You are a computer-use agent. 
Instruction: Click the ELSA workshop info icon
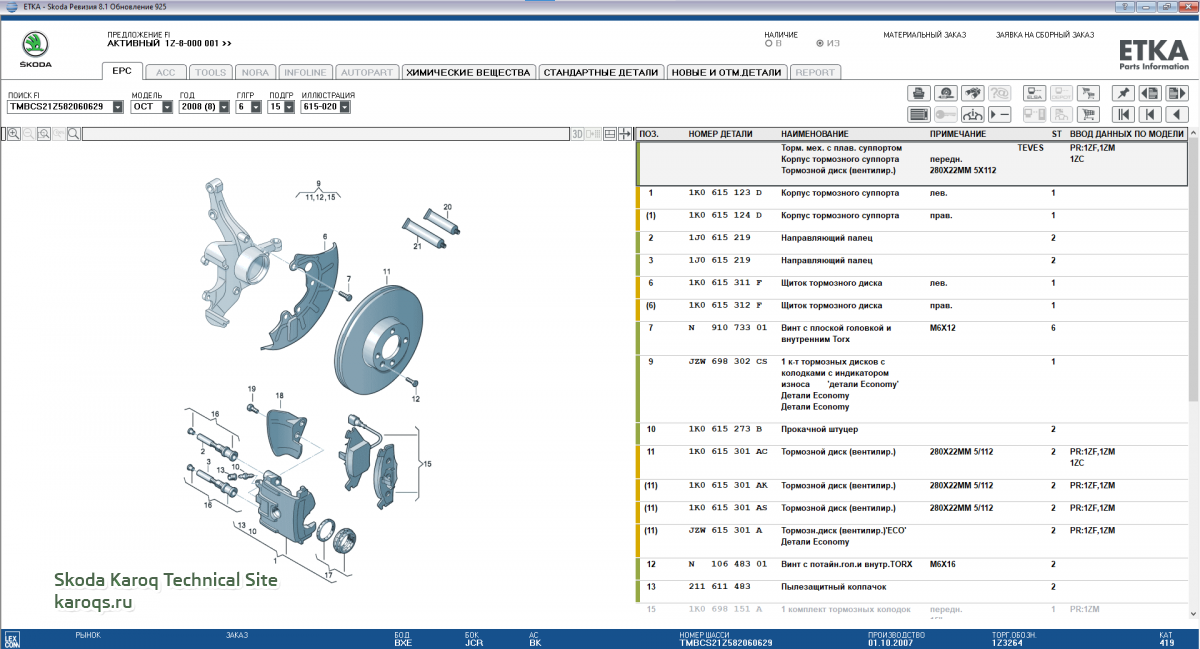[1035, 93]
